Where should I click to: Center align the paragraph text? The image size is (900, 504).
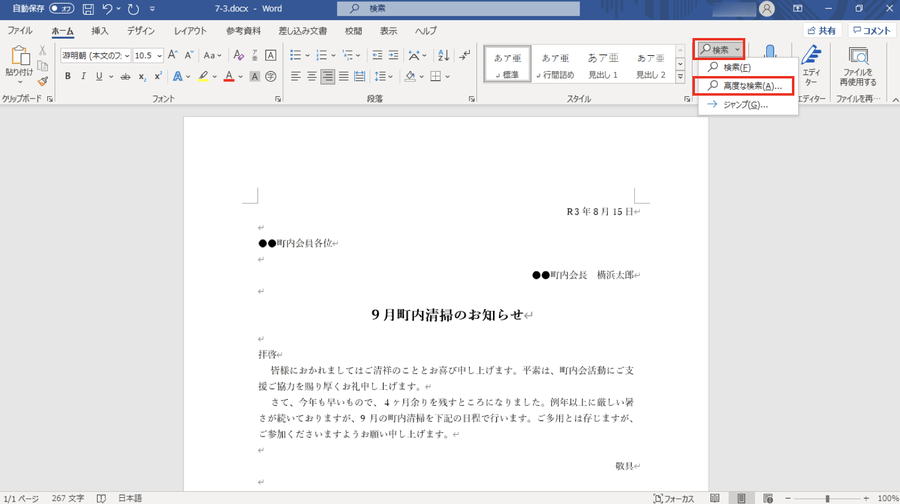(x=312, y=76)
